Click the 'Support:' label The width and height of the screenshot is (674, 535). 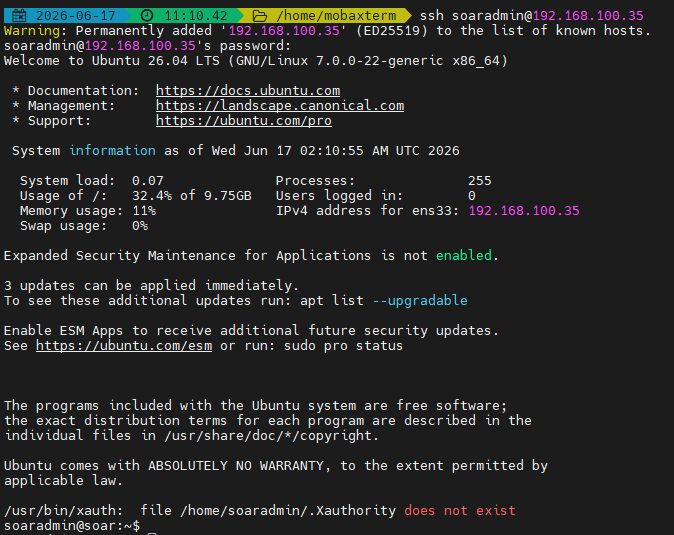[x=59, y=121]
